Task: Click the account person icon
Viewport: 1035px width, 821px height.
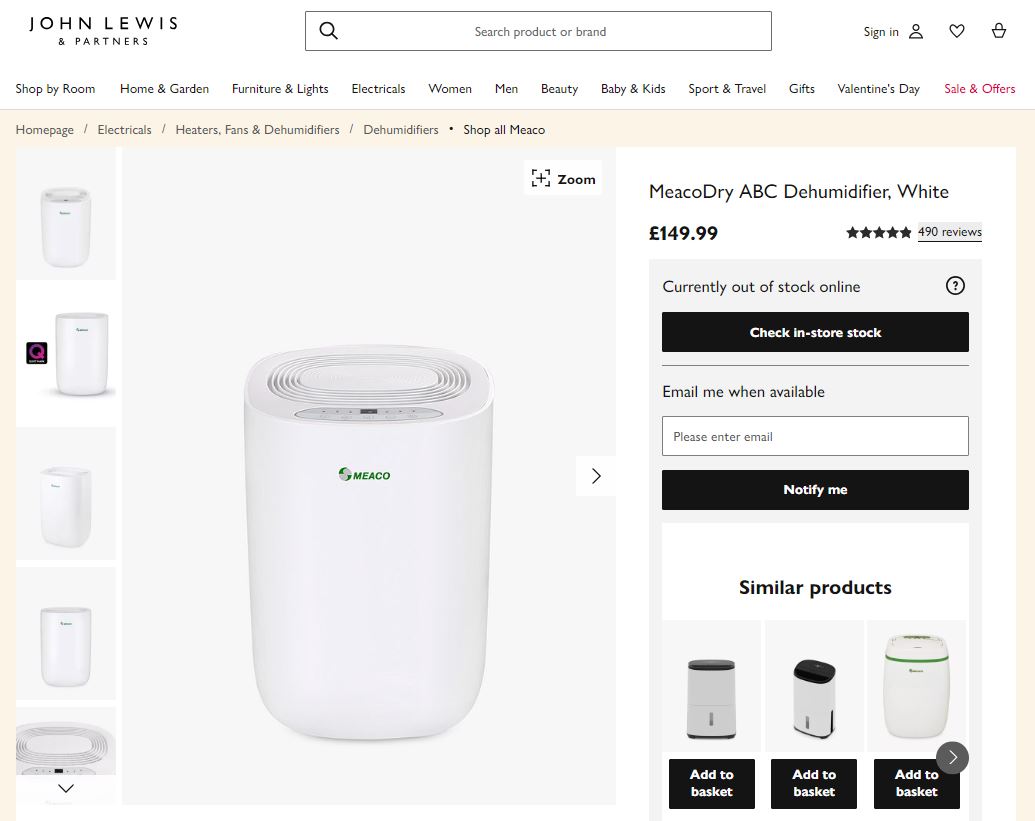Action: 916,31
